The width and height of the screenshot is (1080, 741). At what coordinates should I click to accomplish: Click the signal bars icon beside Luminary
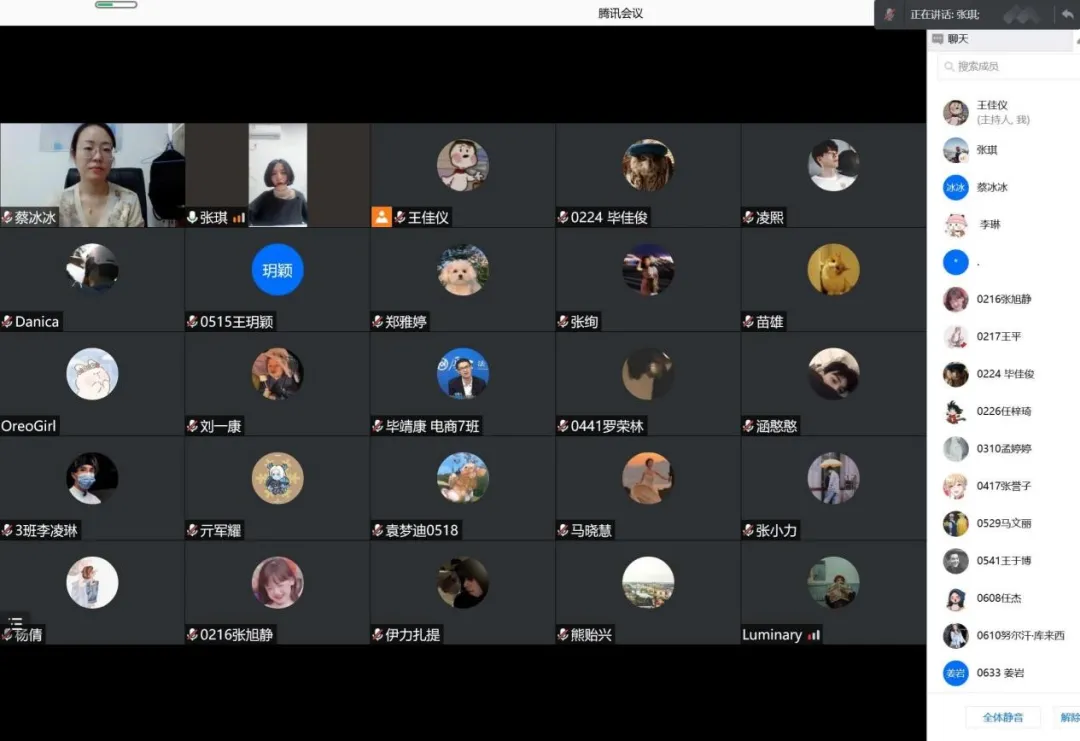point(814,635)
